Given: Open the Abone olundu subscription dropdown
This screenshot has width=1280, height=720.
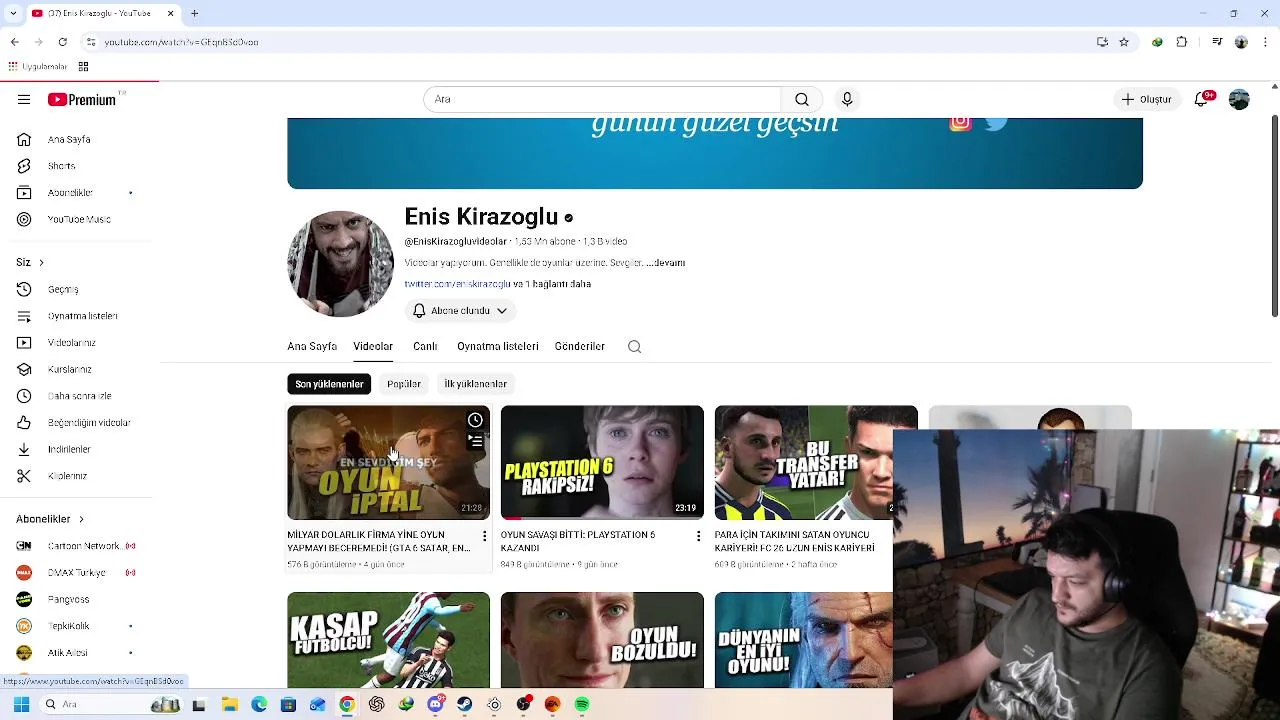Looking at the screenshot, I should point(460,310).
